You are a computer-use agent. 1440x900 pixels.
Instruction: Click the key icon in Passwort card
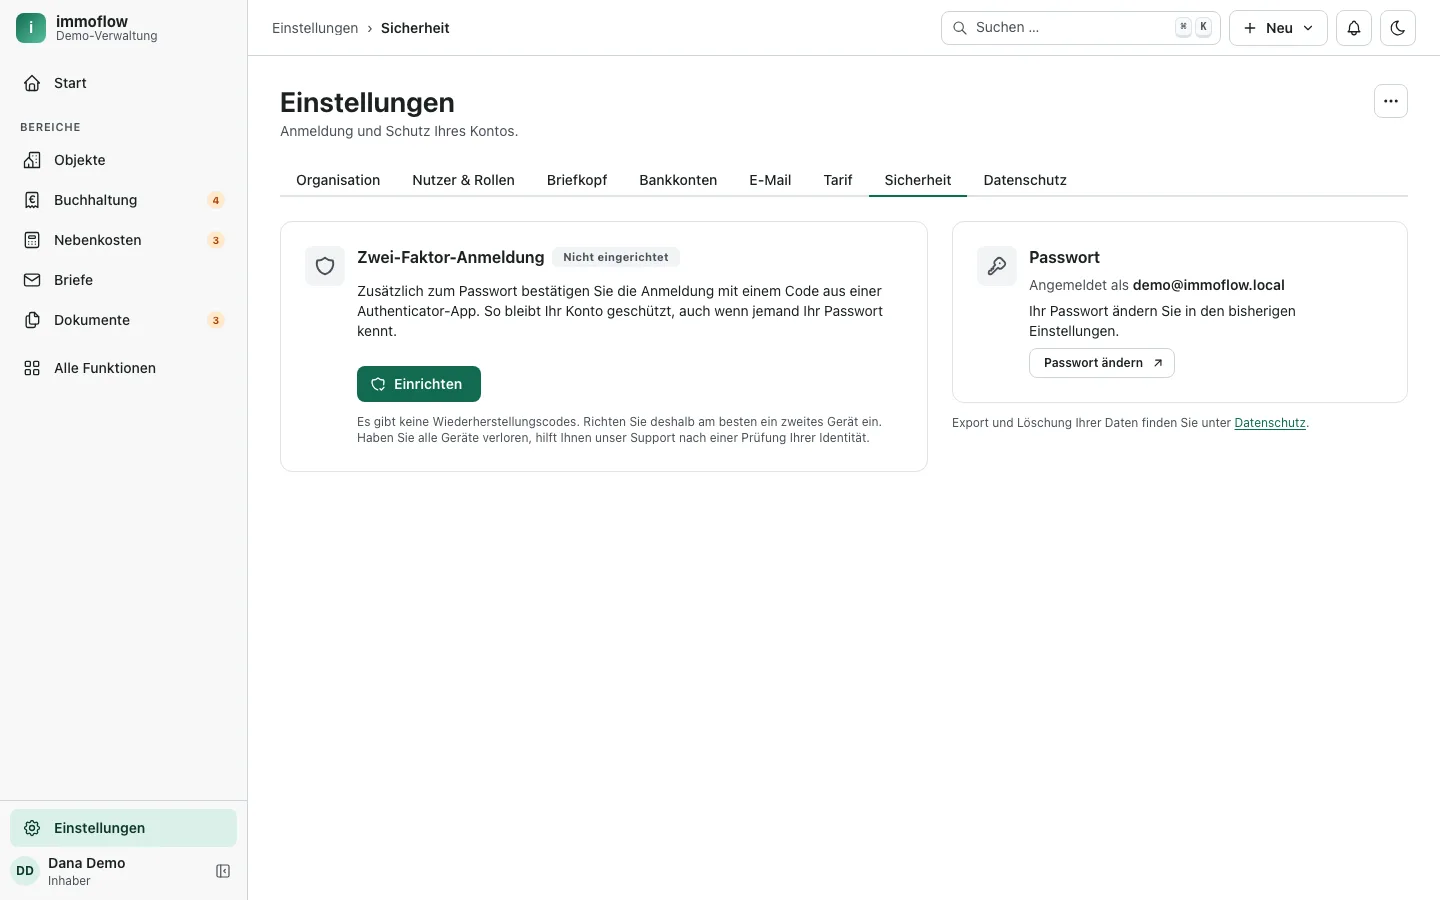(x=997, y=266)
